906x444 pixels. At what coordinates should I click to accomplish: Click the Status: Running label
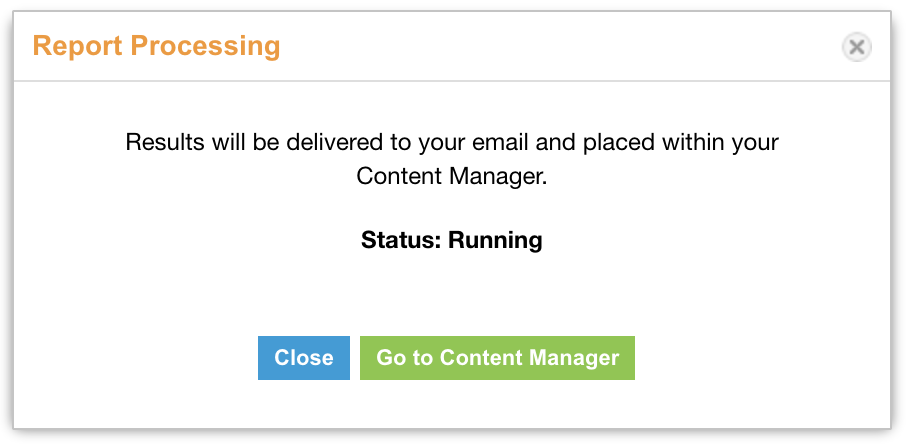click(x=452, y=239)
